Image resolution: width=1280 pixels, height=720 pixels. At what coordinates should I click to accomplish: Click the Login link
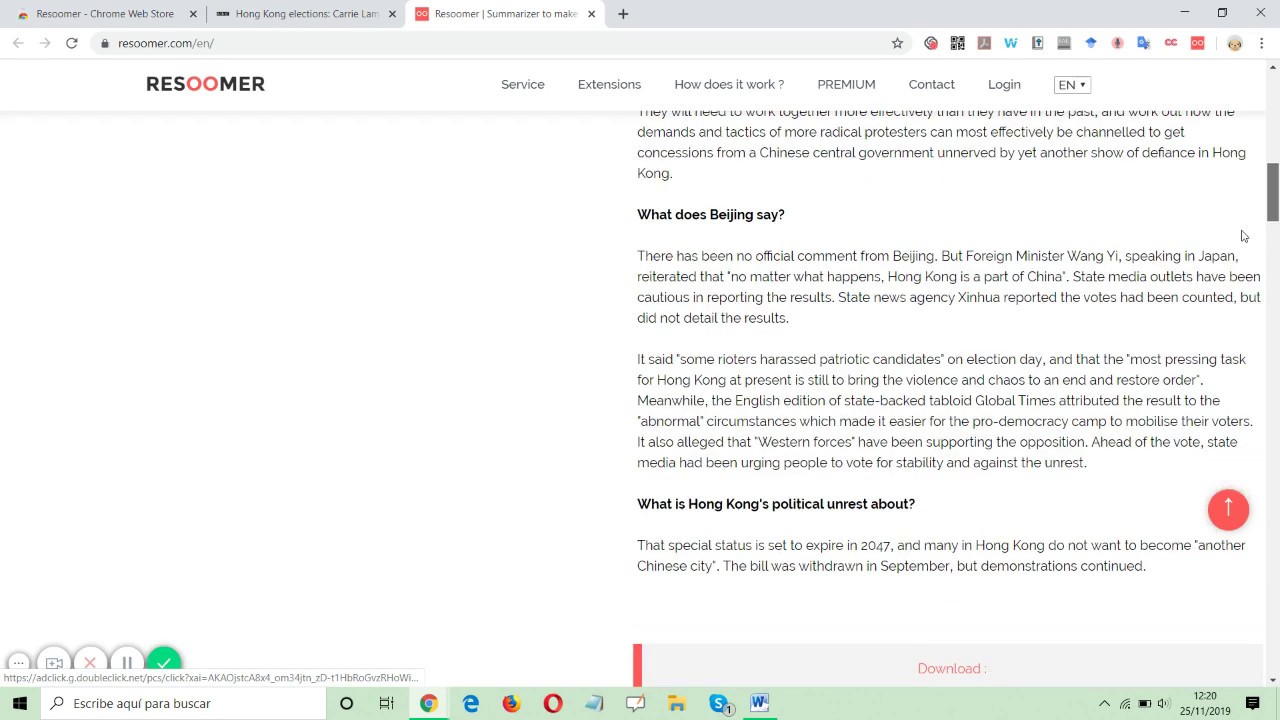click(x=1004, y=85)
